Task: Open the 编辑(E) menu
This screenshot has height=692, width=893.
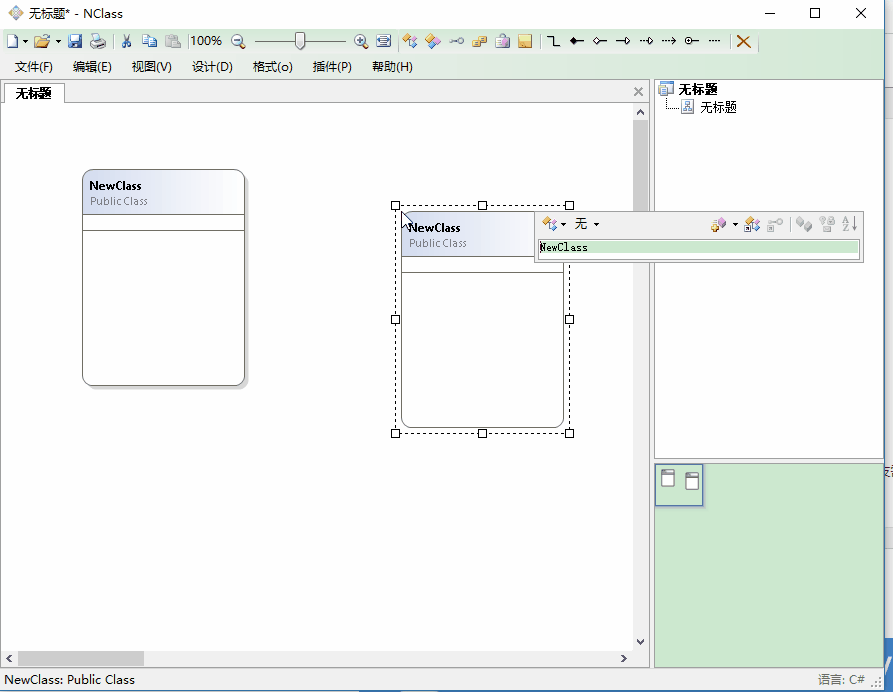Action: tap(92, 67)
